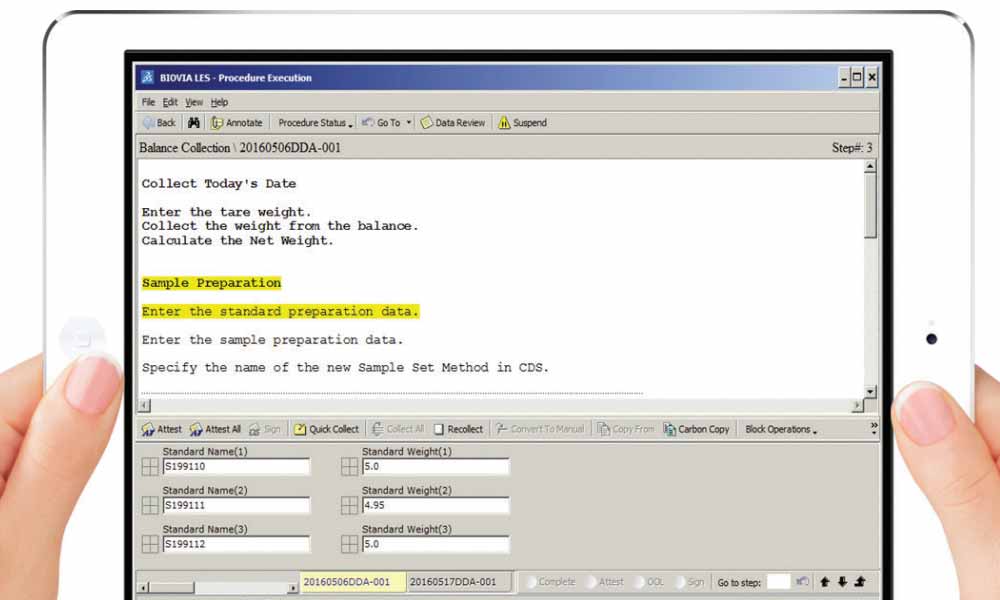Click Quick Collect
Viewport: 1000px width, 600px height.
[x=326, y=429]
